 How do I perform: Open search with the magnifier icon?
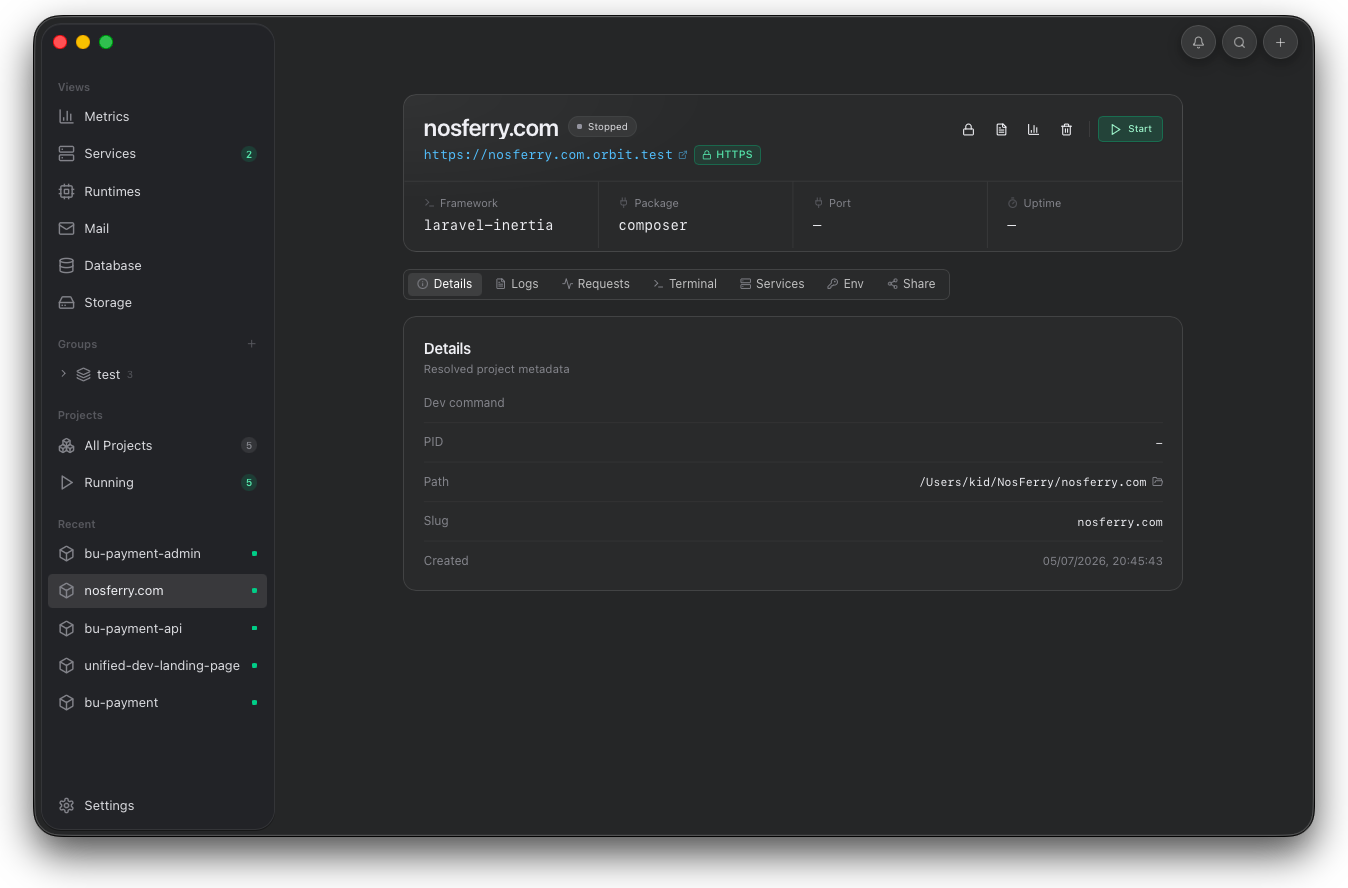1239,42
